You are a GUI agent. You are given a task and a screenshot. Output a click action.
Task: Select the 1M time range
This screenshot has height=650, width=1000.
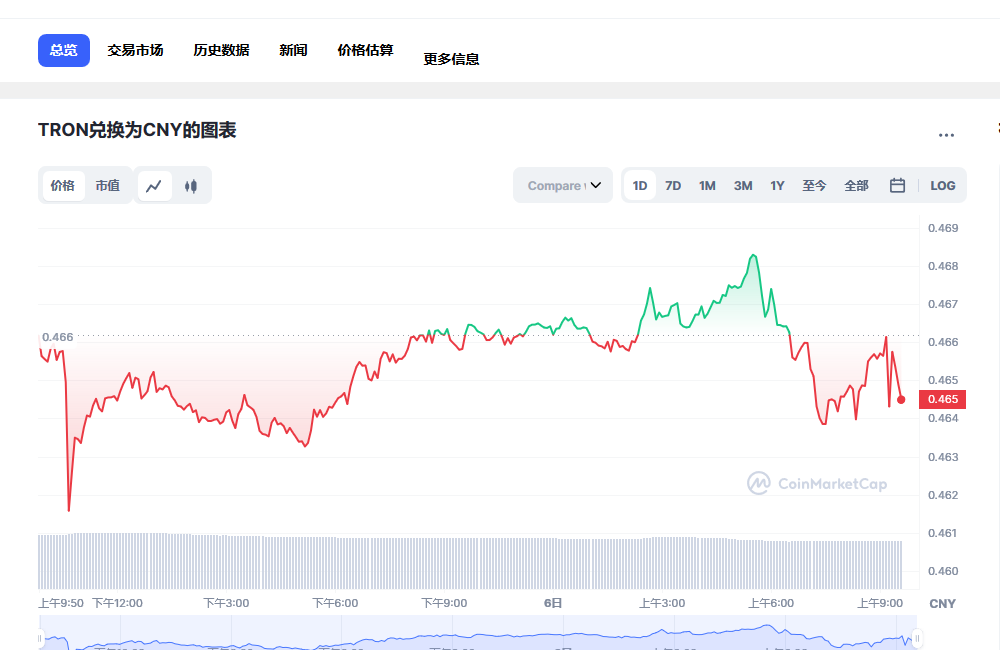(707, 186)
